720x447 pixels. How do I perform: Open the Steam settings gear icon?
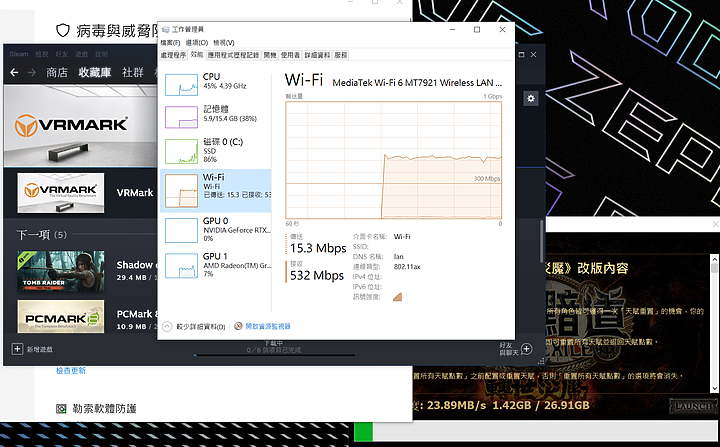pyautogui.click(x=531, y=98)
